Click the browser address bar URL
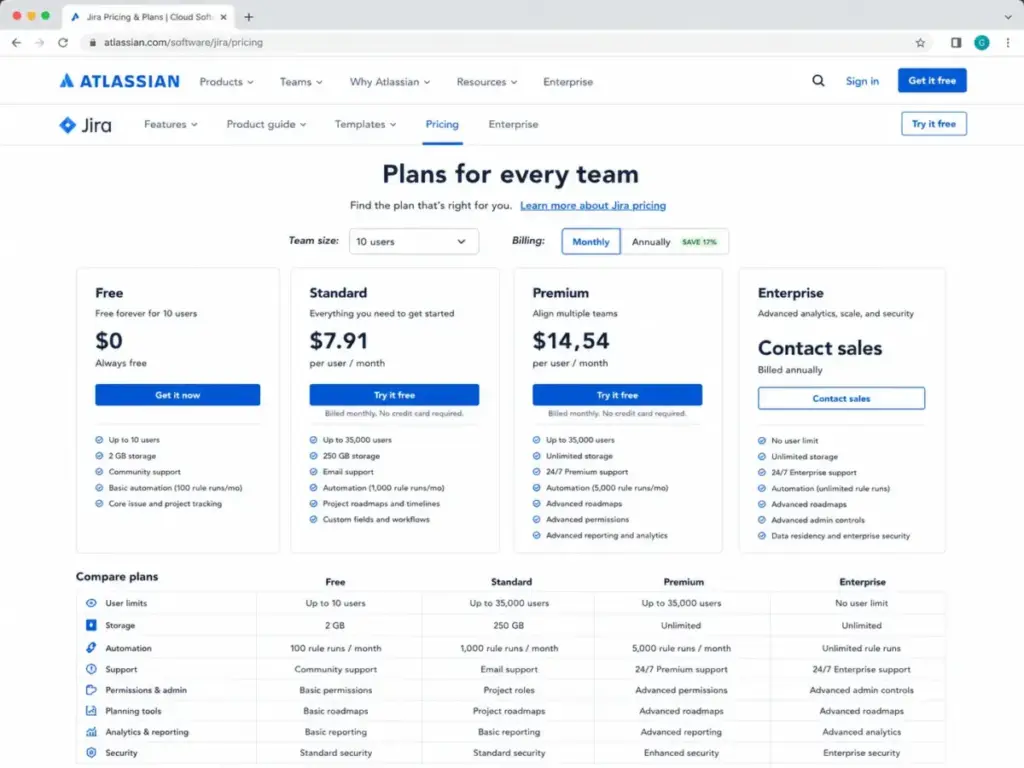The width and height of the screenshot is (1024, 768). (184, 42)
